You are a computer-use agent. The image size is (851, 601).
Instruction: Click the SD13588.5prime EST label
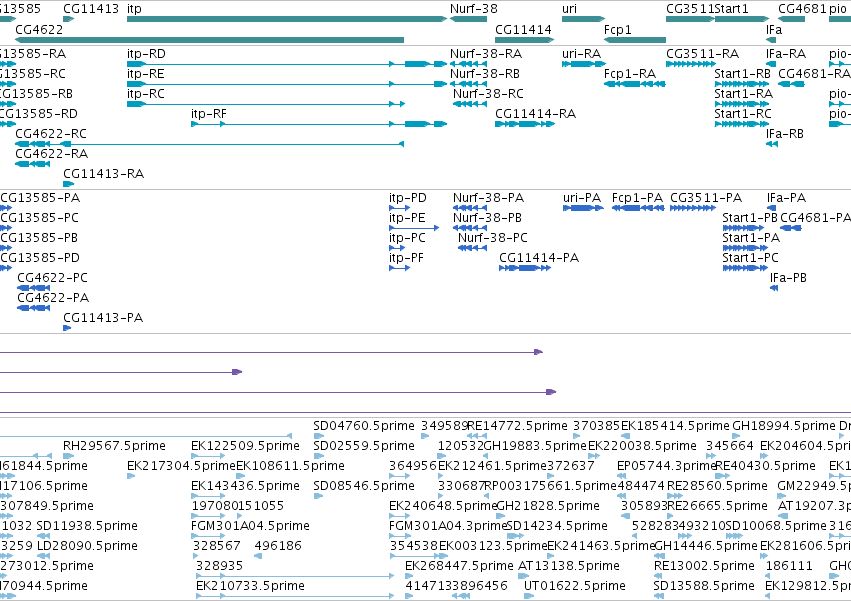704,586
